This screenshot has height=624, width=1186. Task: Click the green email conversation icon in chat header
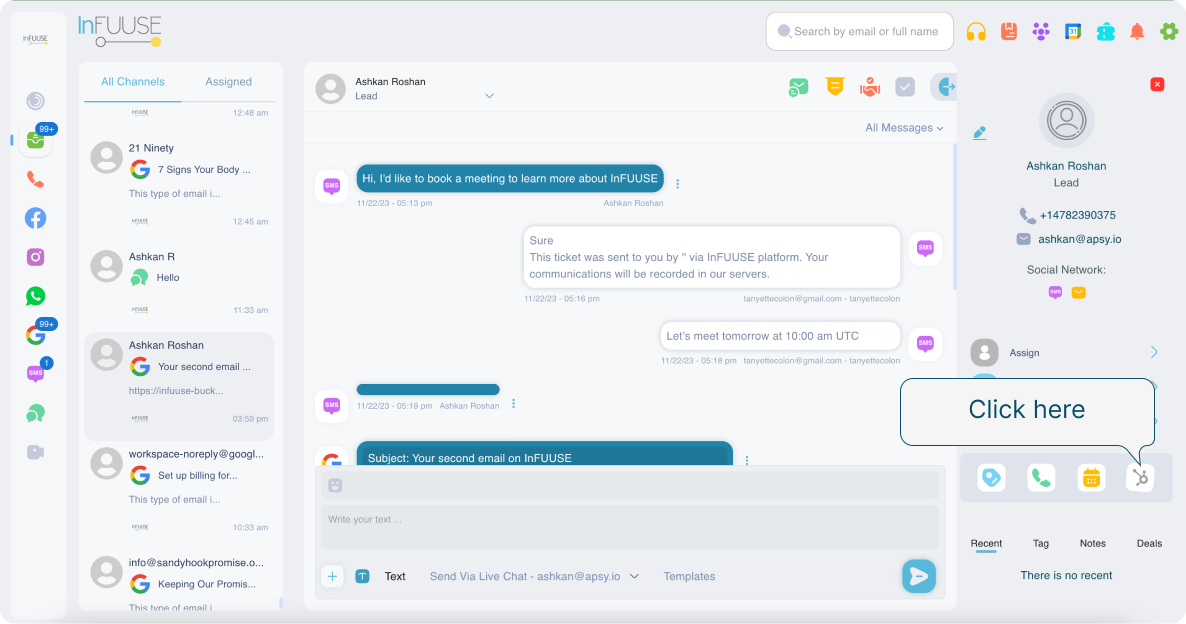[x=798, y=87]
